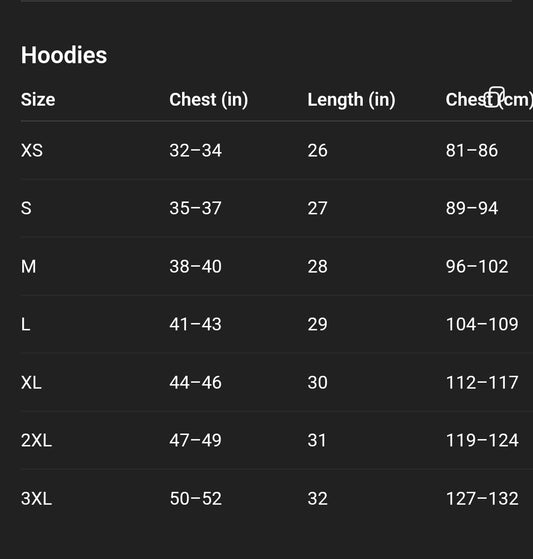Select the XS size row label
Viewport: 533px width, 559px height.
tap(32, 150)
